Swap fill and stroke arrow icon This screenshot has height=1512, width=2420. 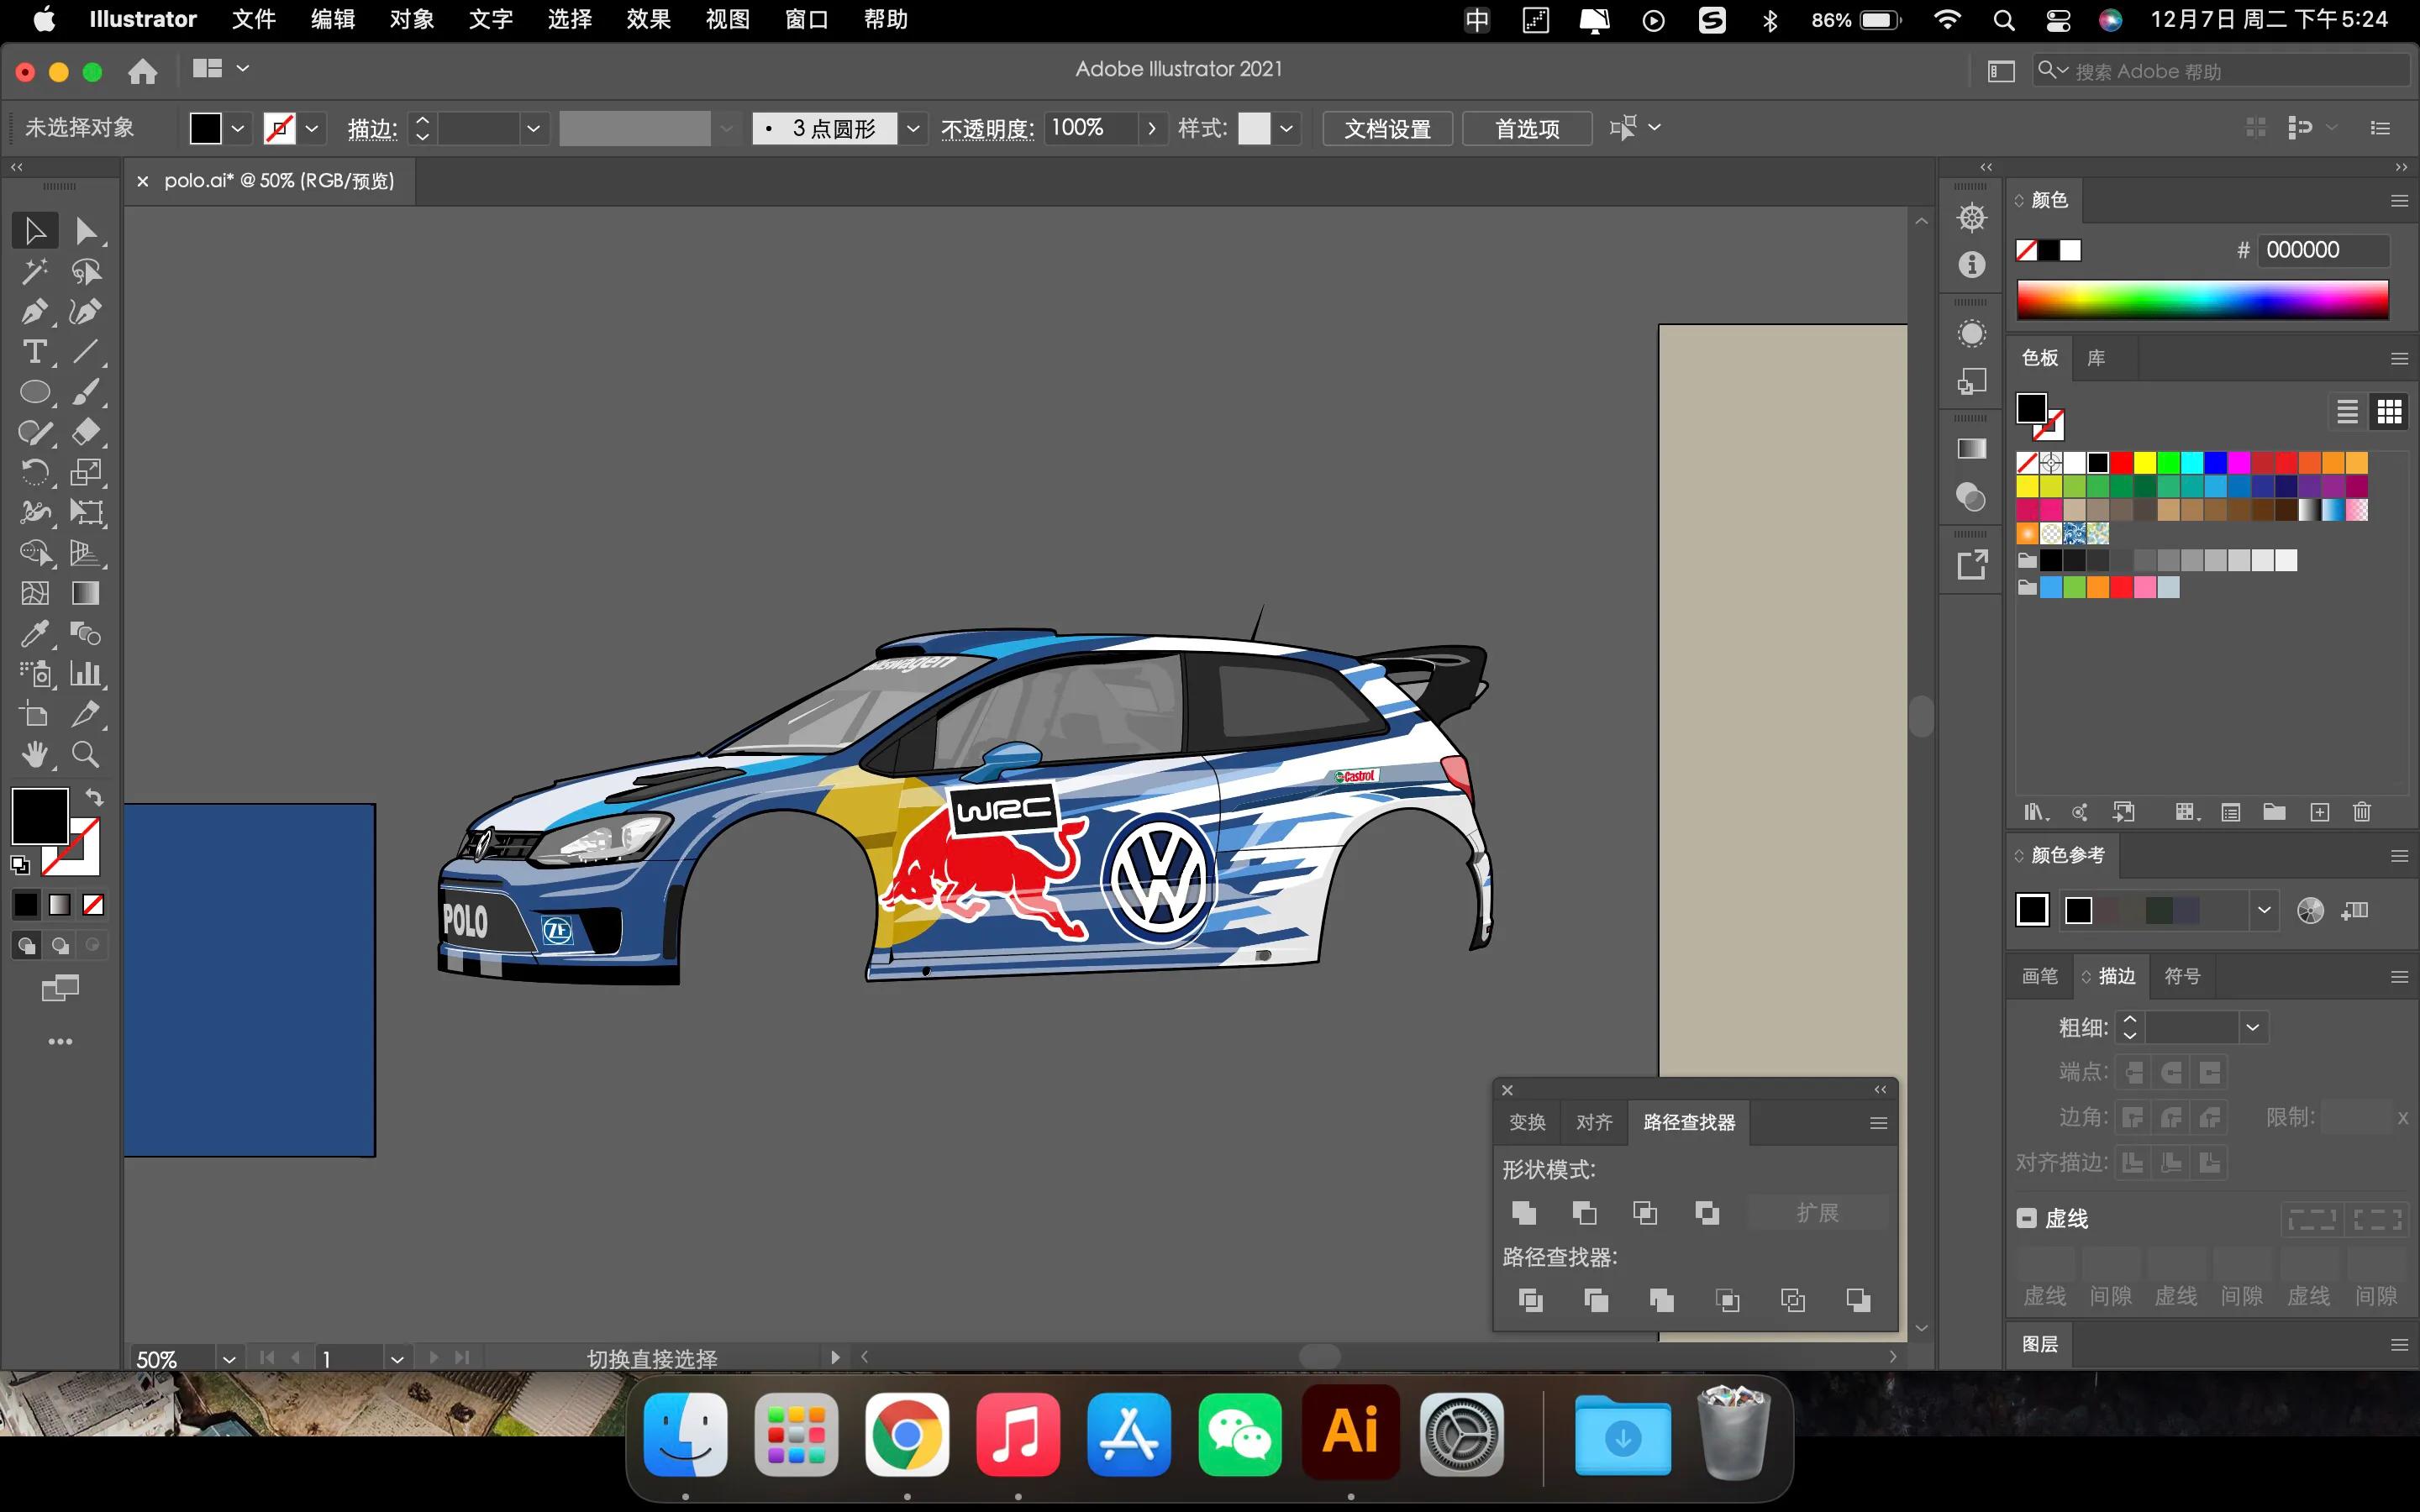point(94,797)
